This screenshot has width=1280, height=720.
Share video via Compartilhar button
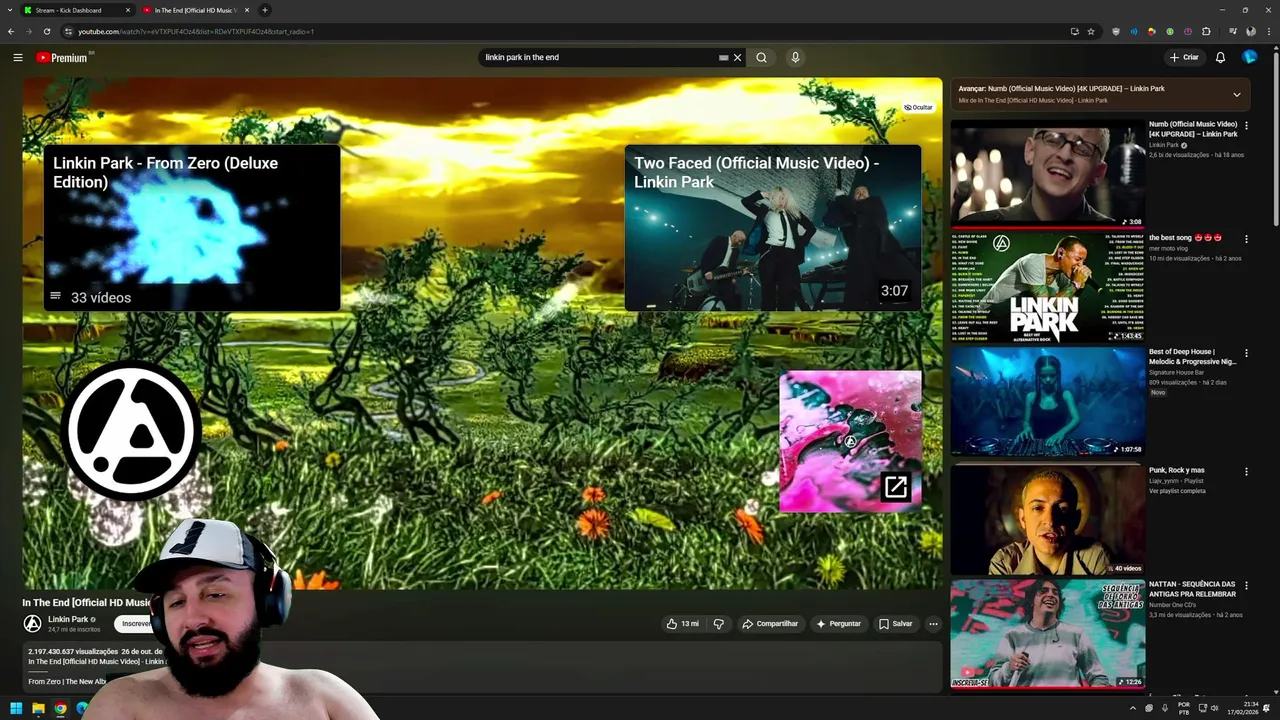(x=770, y=624)
